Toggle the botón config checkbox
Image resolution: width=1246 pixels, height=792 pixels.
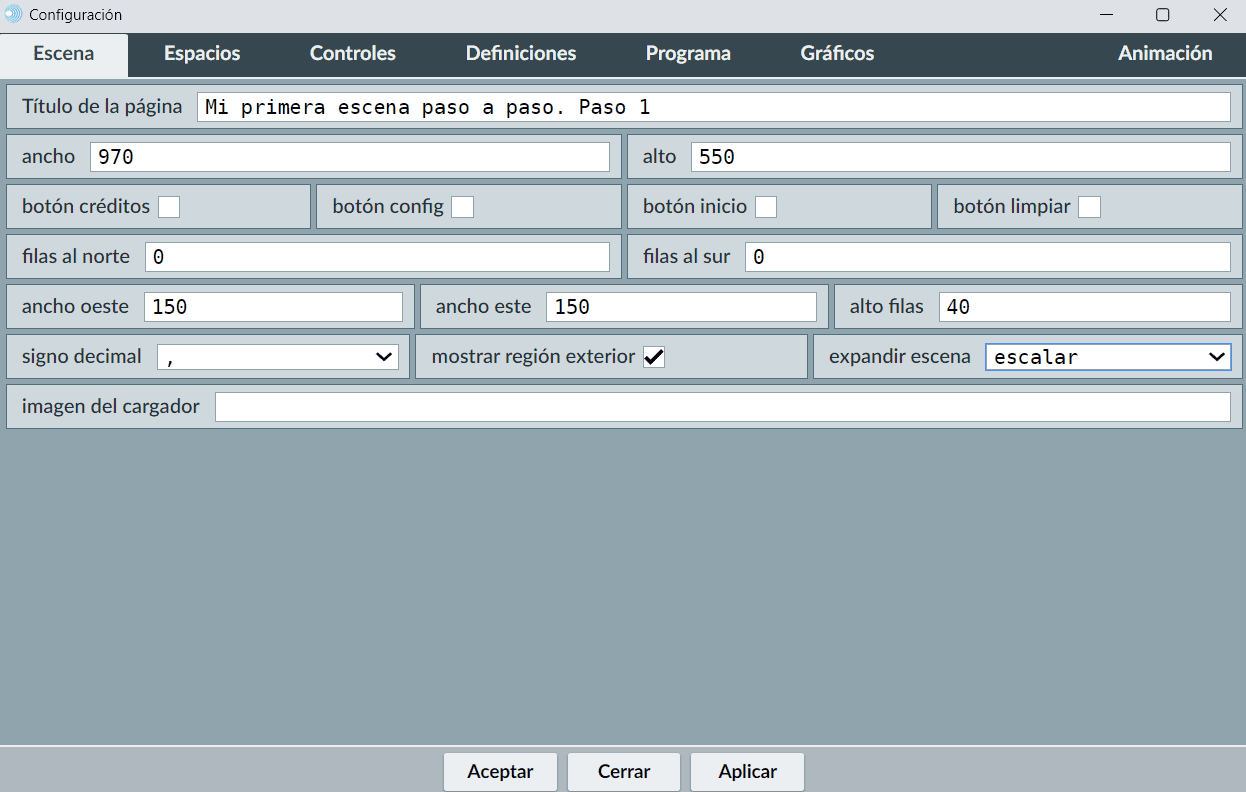[462, 207]
